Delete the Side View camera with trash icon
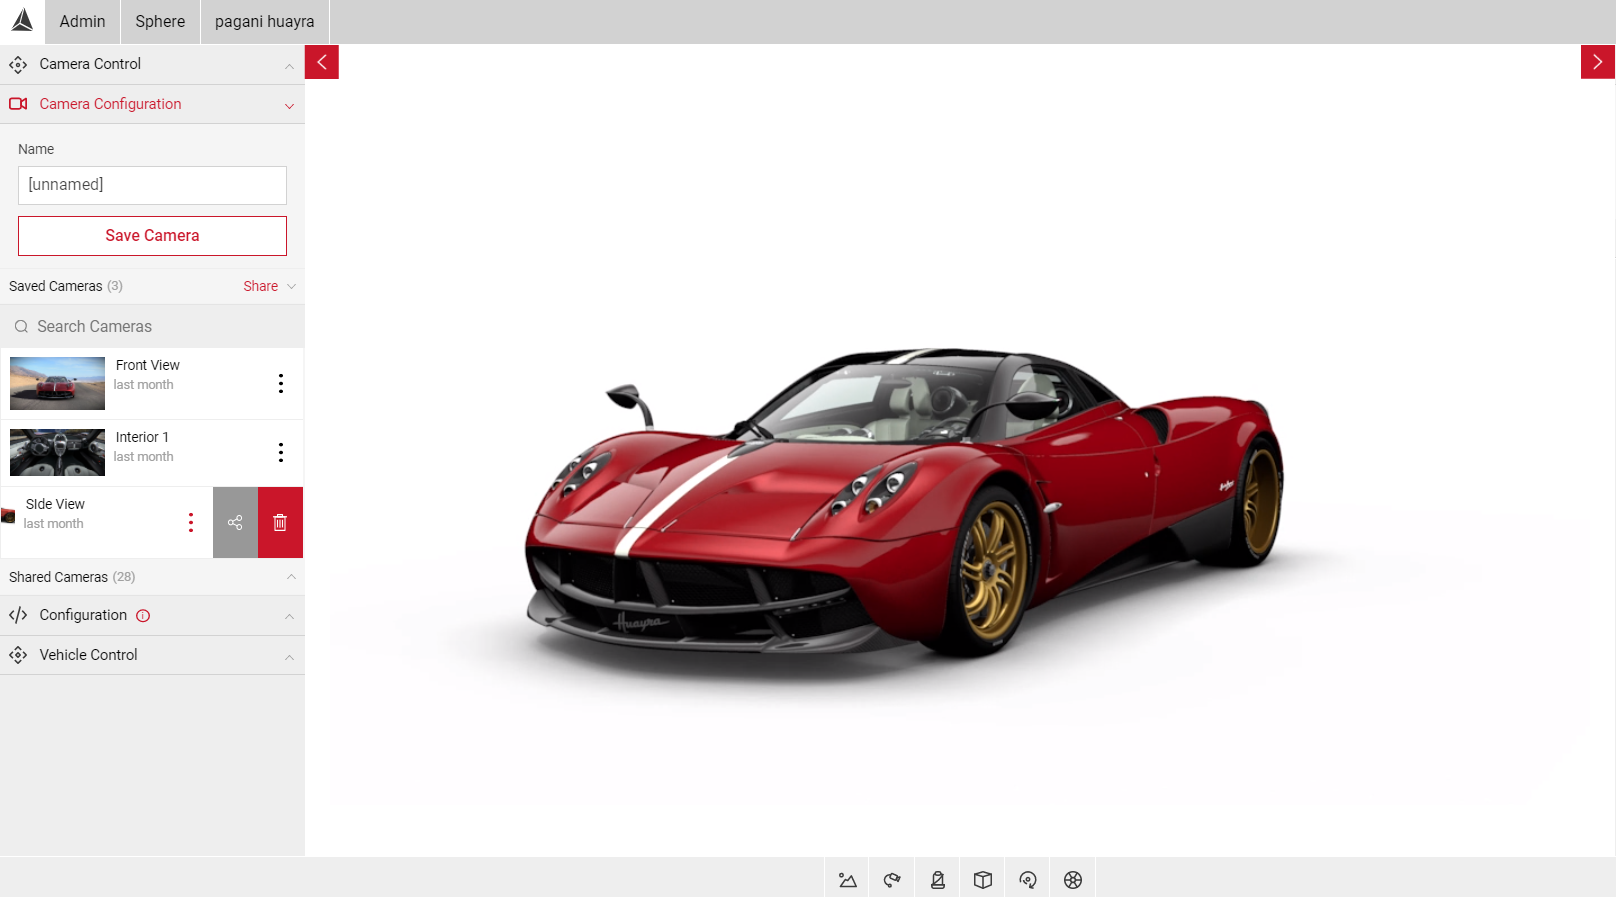 (280, 522)
